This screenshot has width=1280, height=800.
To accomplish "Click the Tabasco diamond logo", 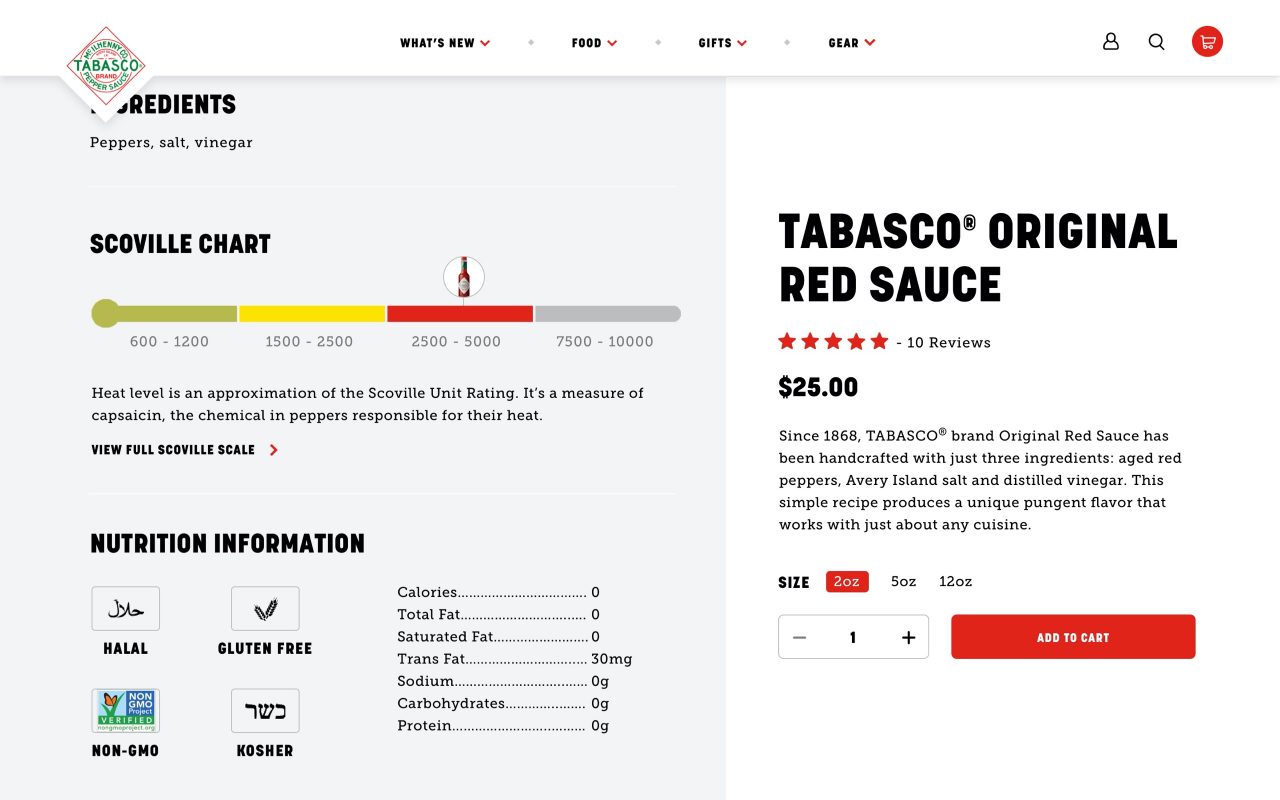I will [106, 66].
